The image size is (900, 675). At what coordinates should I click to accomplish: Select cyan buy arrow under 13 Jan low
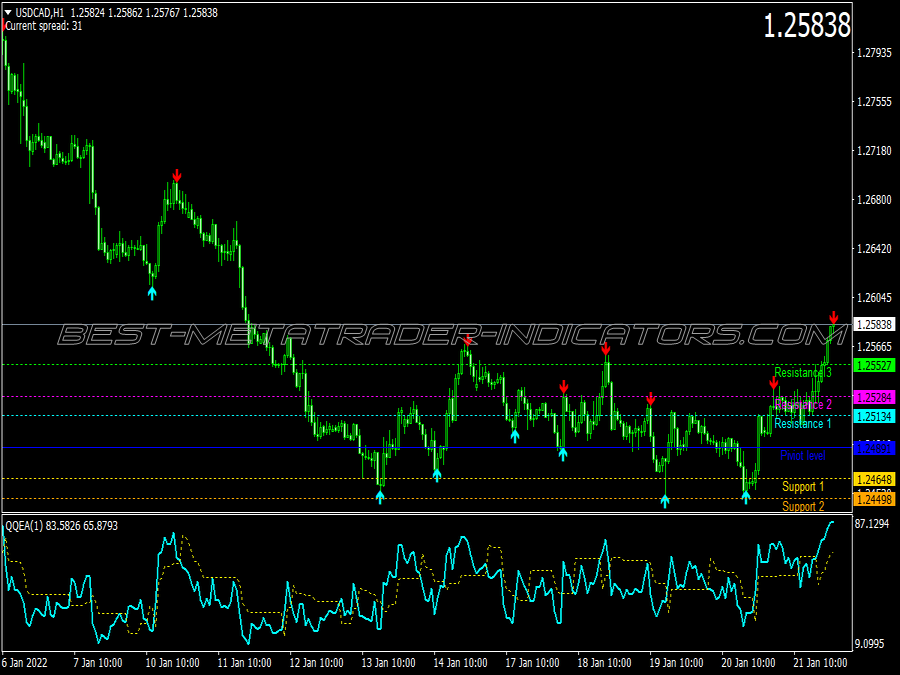380,496
